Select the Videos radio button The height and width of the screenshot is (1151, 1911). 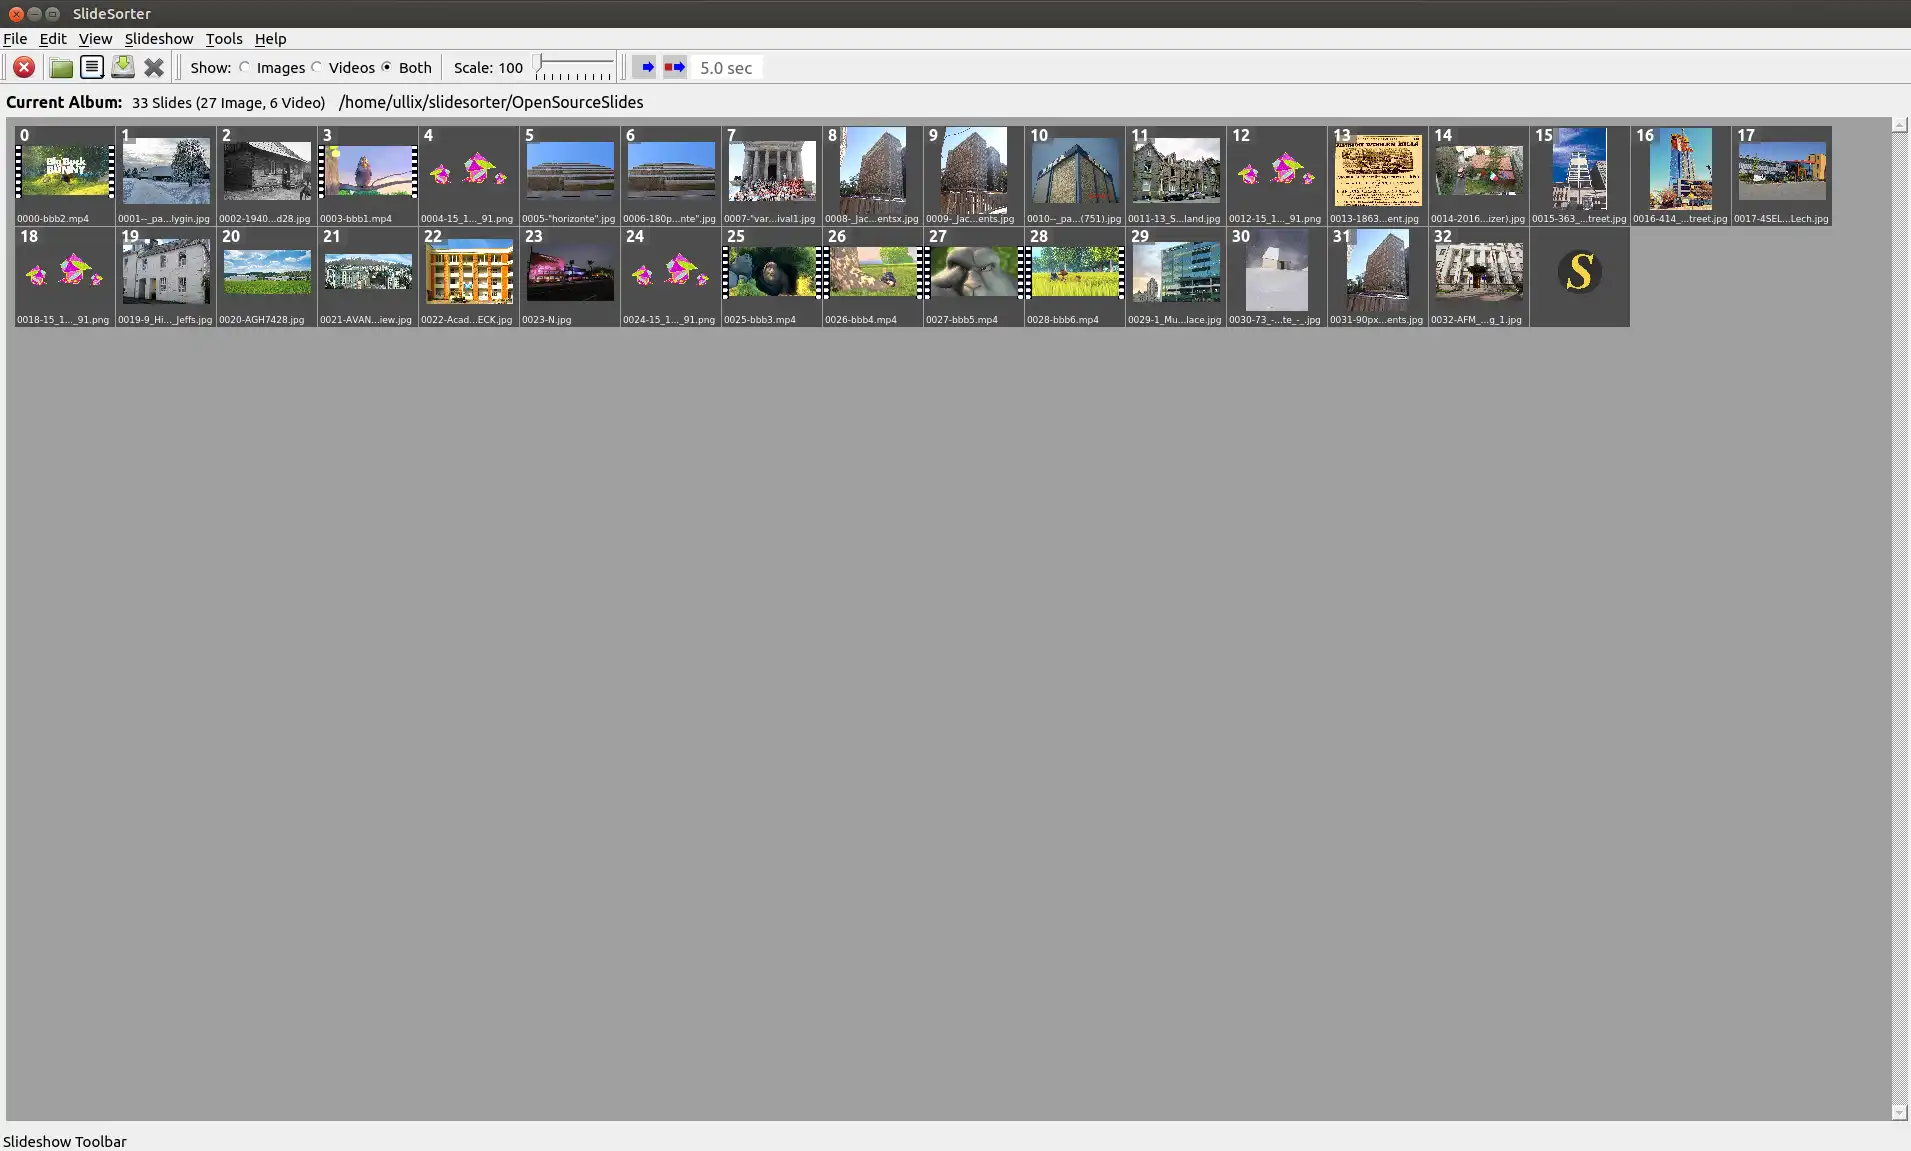[317, 67]
